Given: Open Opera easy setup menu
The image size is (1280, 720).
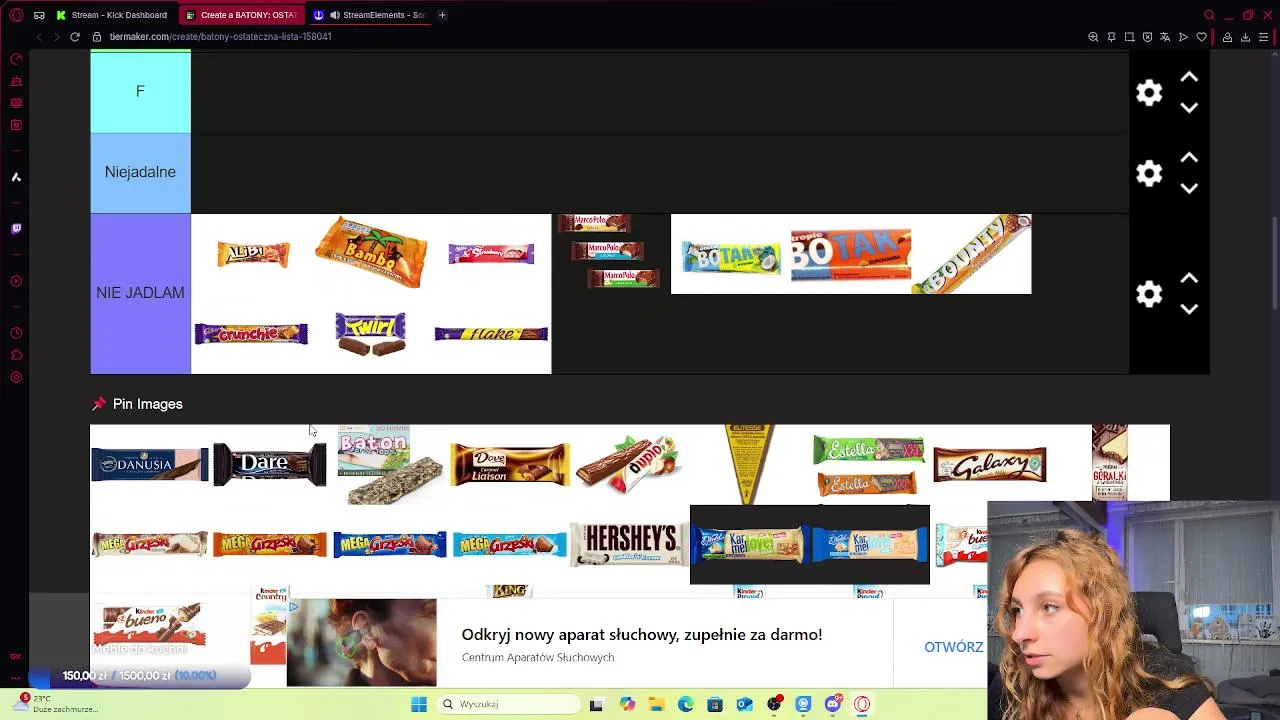Looking at the screenshot, I should [x=1264, y=37].
